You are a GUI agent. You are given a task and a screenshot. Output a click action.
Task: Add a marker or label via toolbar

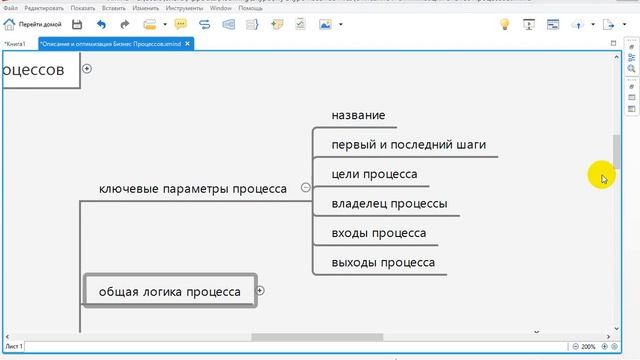click(x=277, y=24)
